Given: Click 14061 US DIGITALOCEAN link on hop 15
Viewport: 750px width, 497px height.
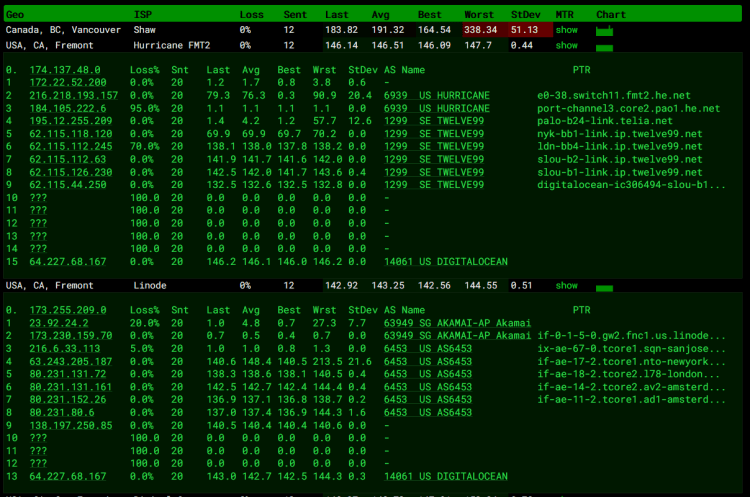Looking at the screenshot, I should (x=446, y=262).
